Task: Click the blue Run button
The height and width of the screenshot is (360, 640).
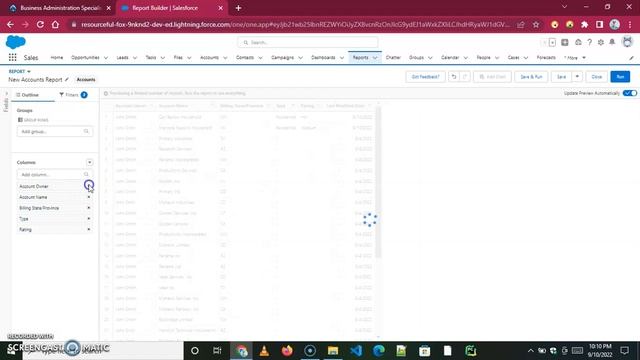Action: pyautogui.click(x=620, y=77)
